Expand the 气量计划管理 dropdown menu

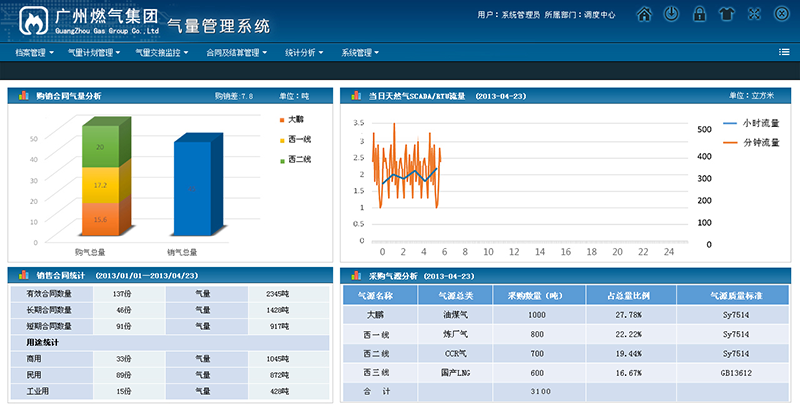[93, 52]
